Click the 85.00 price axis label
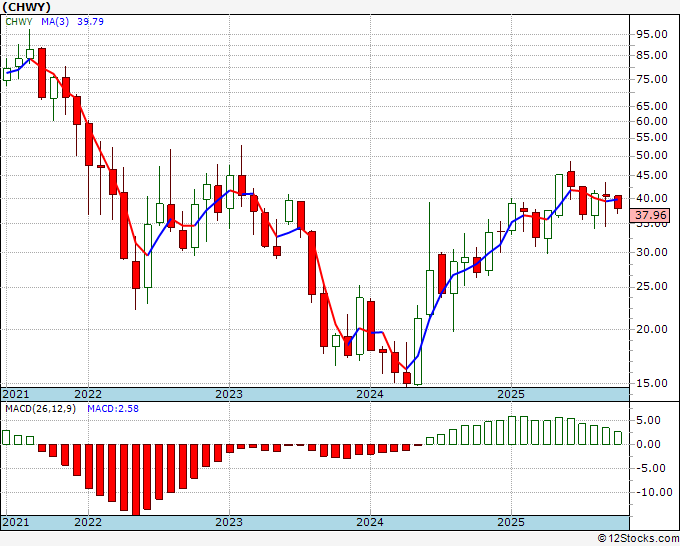 [x=651, y=55]
